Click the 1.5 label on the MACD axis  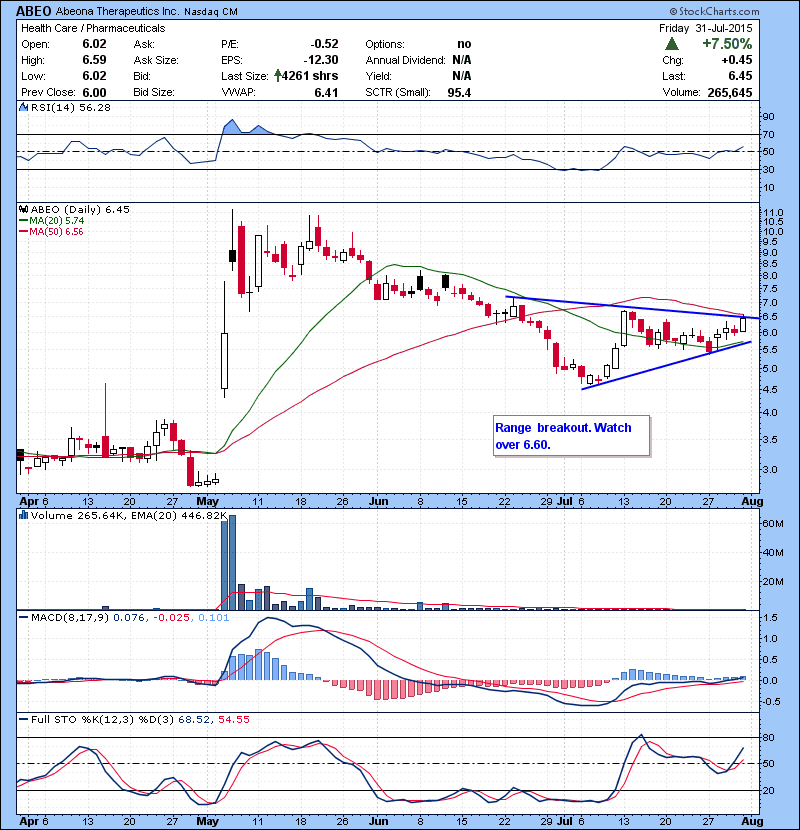(x=770, y=617)
